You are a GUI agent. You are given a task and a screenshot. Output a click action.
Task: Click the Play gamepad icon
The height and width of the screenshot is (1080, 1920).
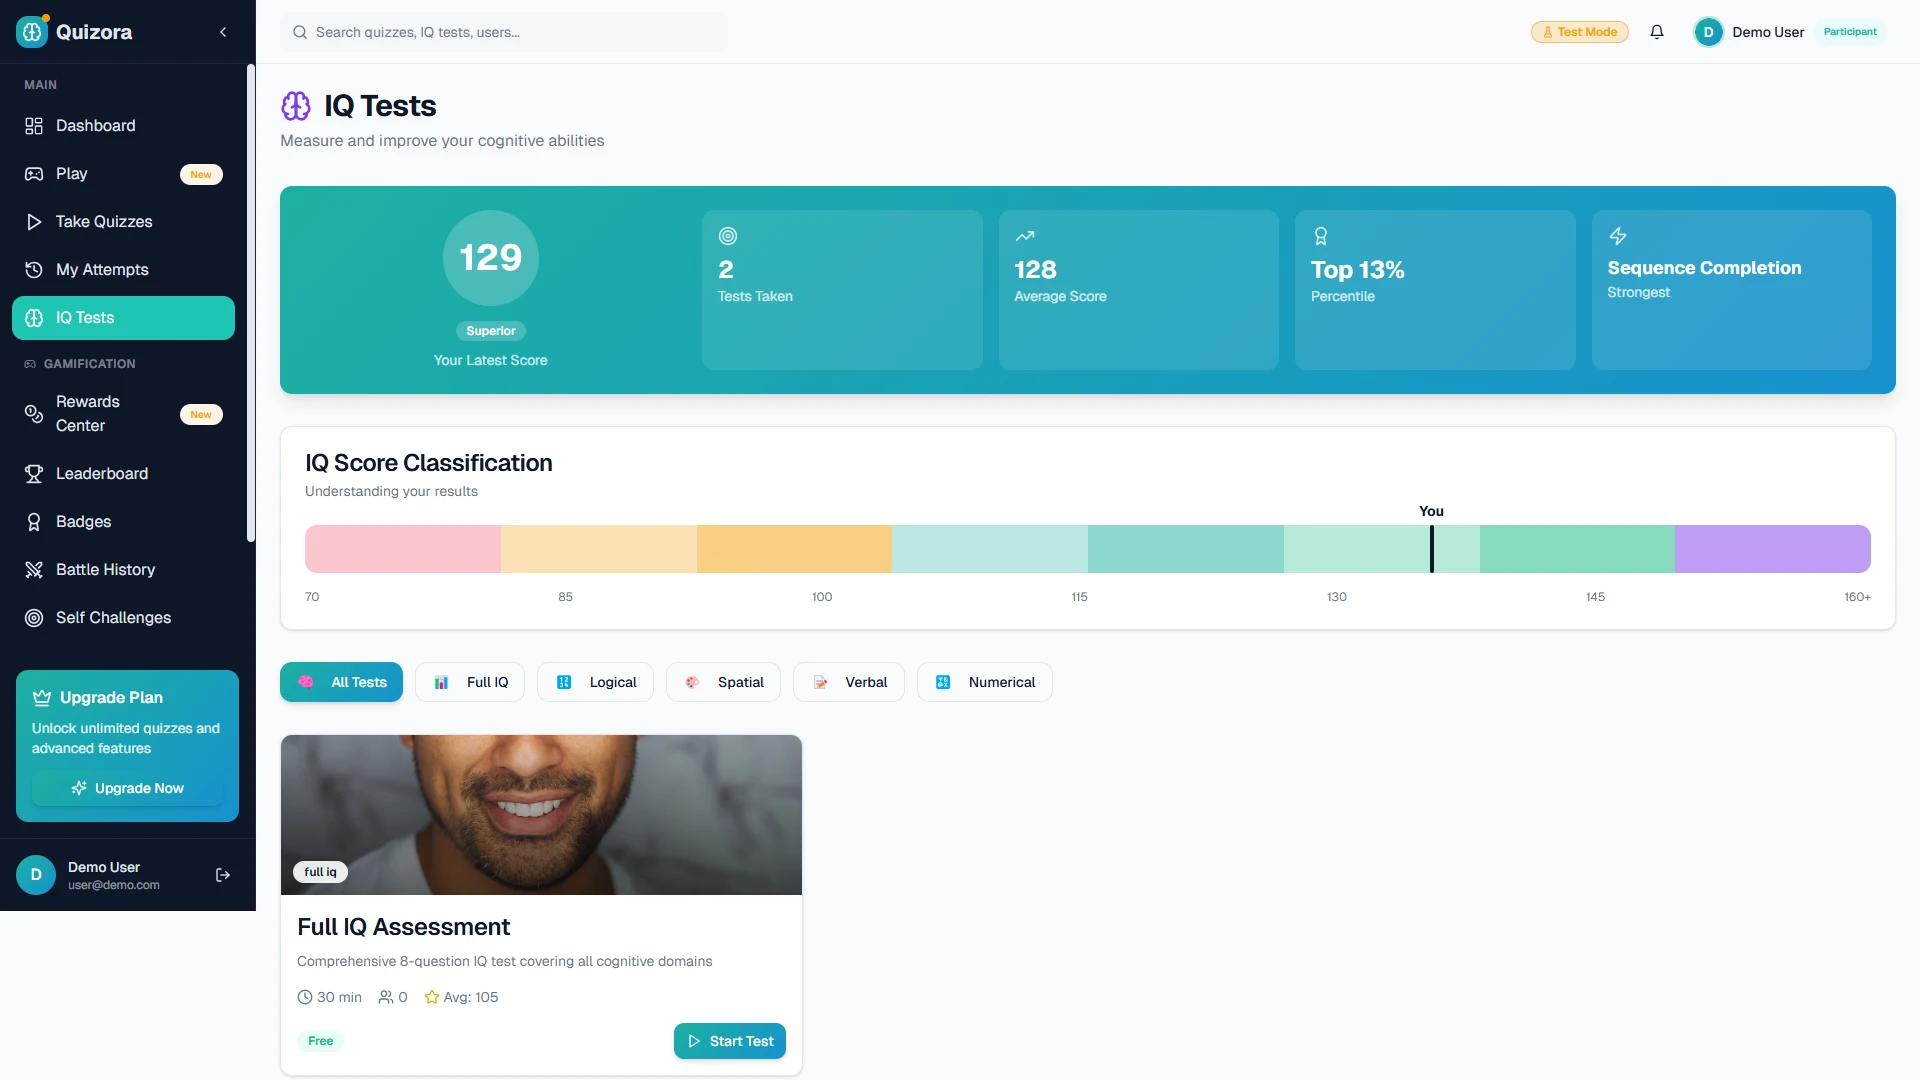pos(34,174)
